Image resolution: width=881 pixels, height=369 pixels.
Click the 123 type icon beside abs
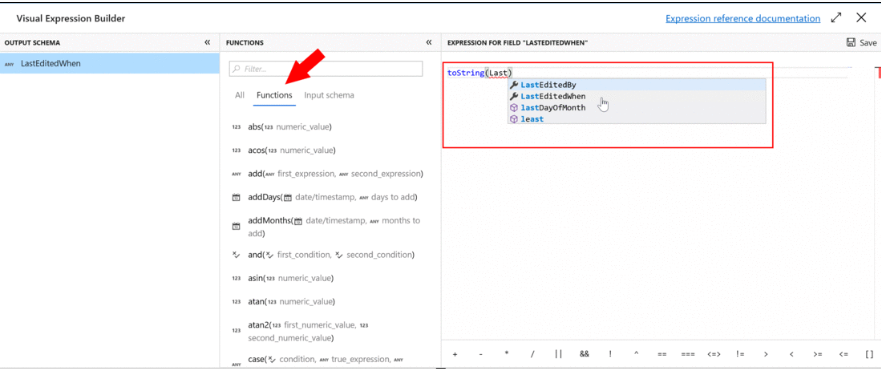coord(236,127)
